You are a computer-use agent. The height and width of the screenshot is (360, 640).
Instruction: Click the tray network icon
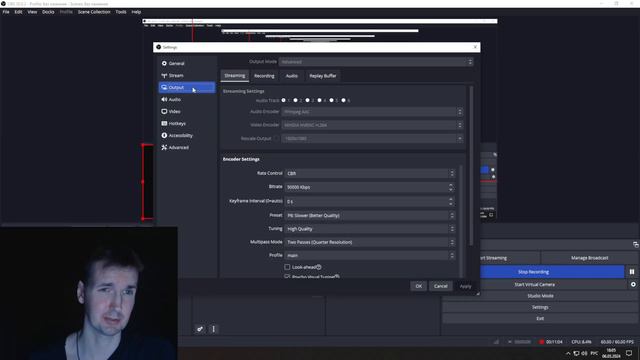(576, 353)
